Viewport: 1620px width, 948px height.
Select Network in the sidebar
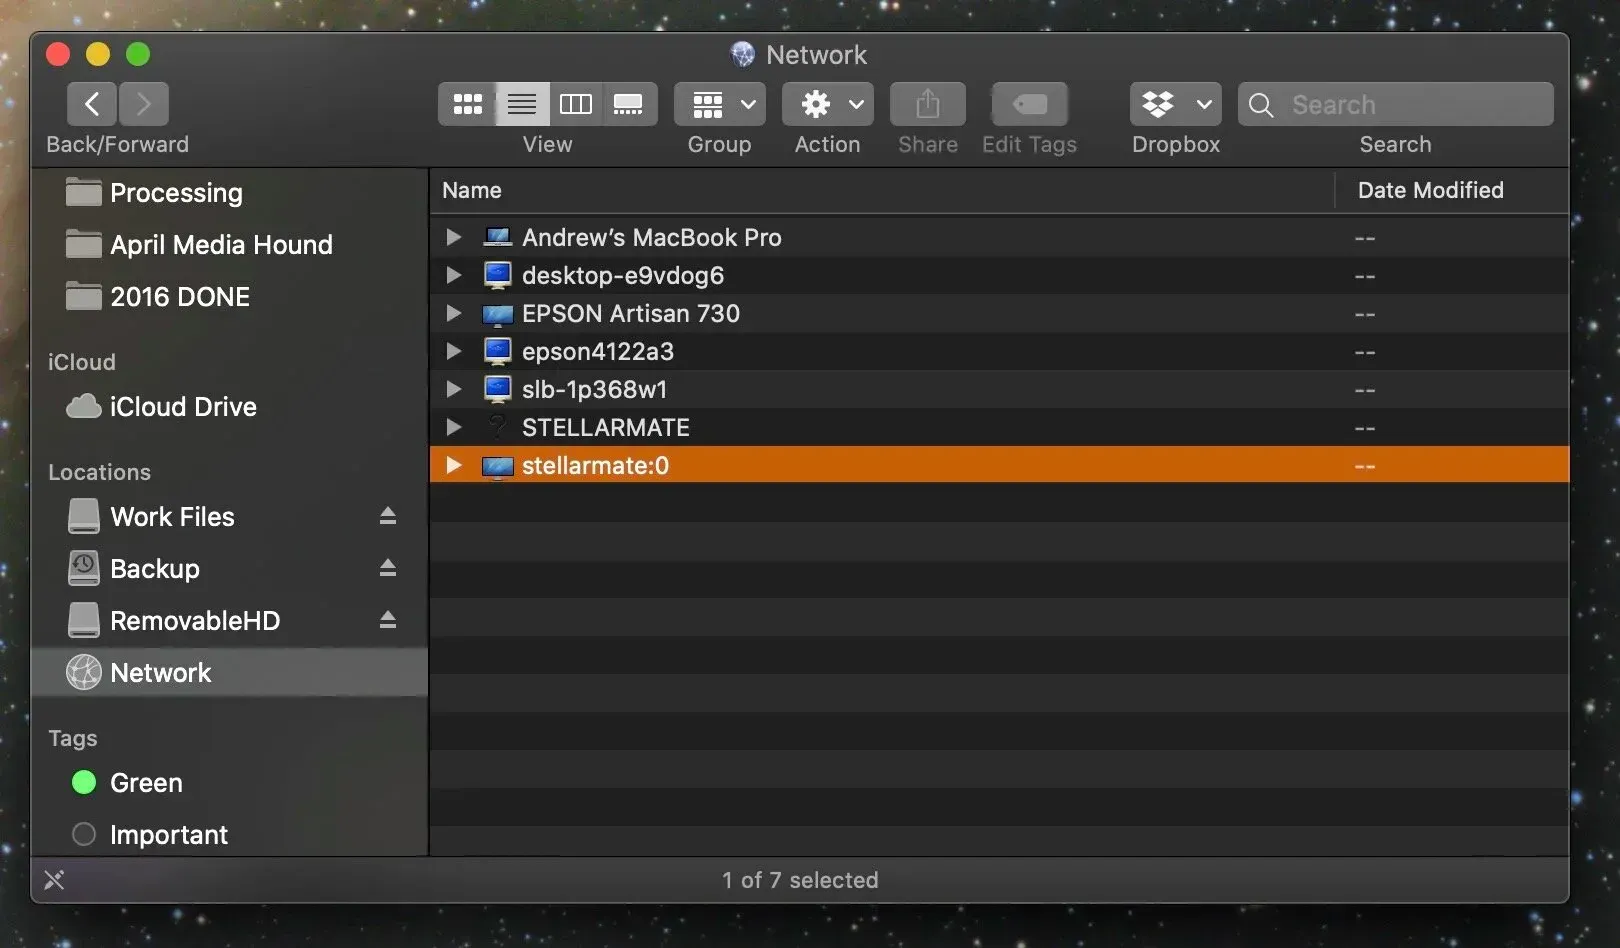(160, 672)
